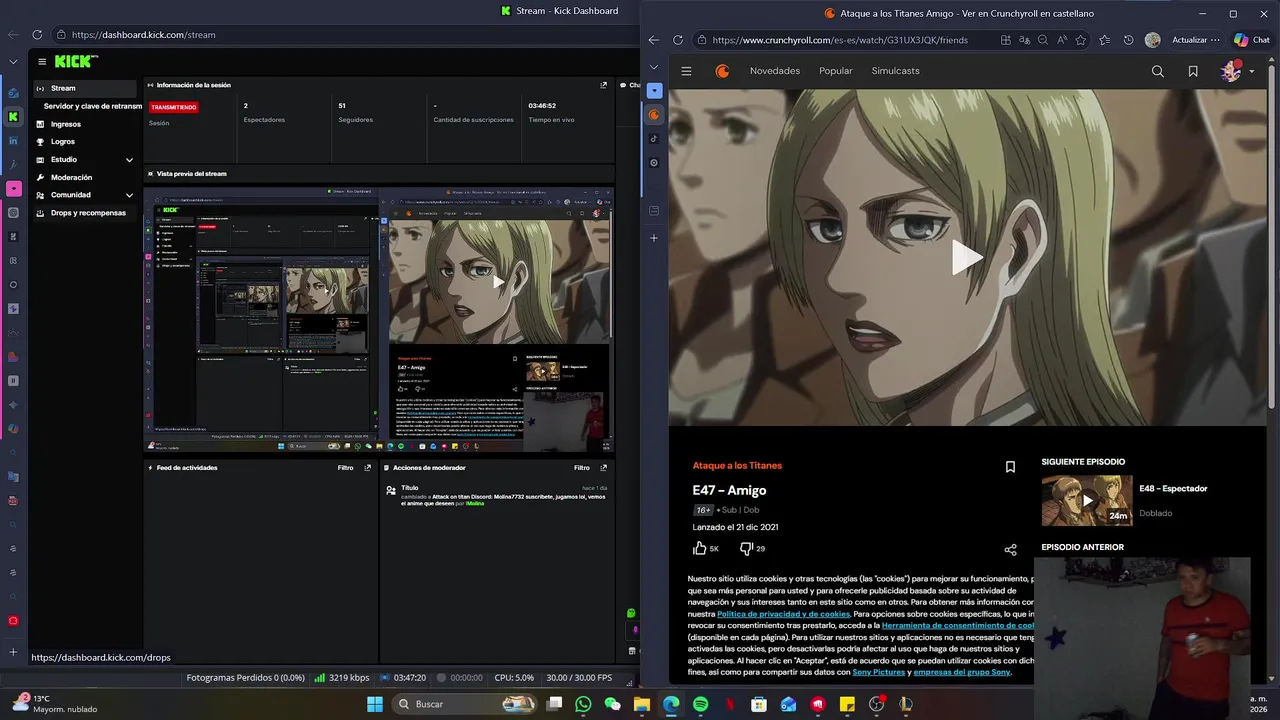Open empresas del grupo Sony link
This screenshot has height=720, width=1280.
coord(961,672)
